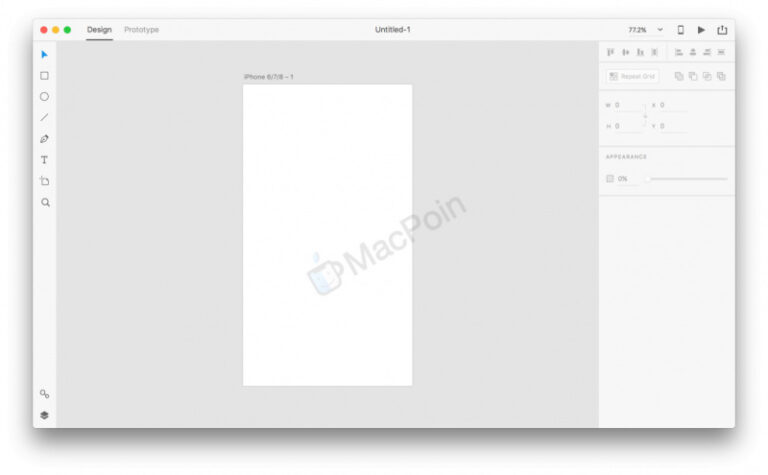Switch to the Design tab
Viewport: 768px width, 475px height.
[x=99, y=30]
